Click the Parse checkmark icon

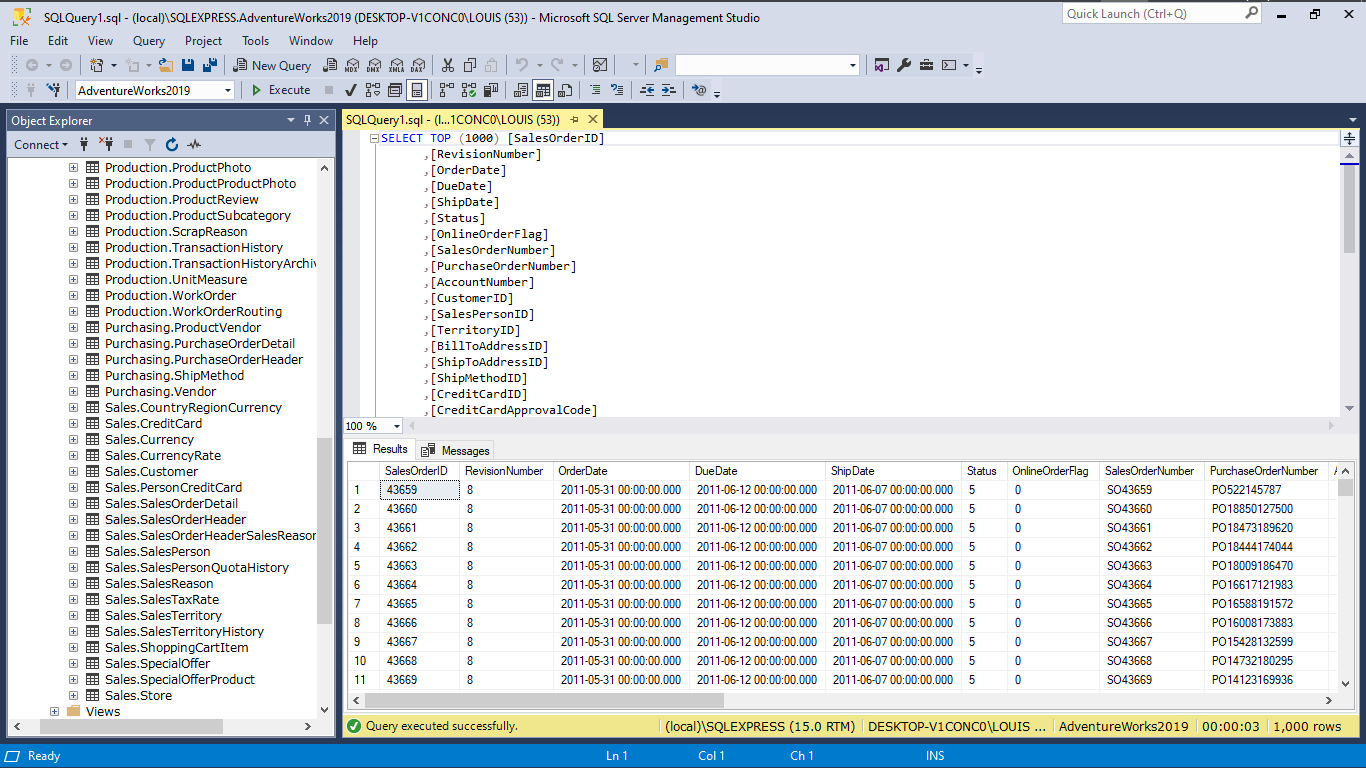pyautogui.click(x=351, y=90)
